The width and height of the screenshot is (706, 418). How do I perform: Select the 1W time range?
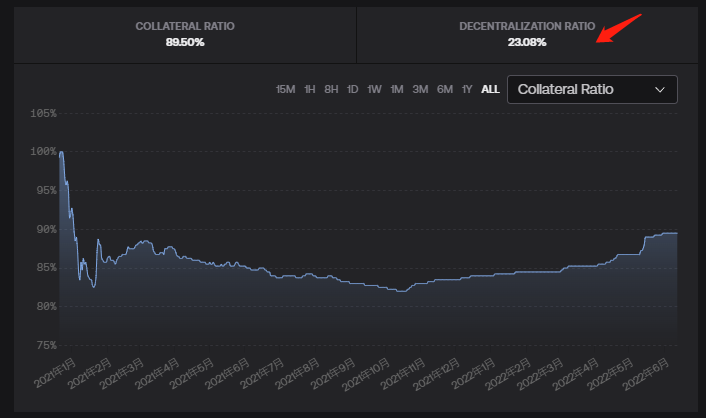click(374, 89)
